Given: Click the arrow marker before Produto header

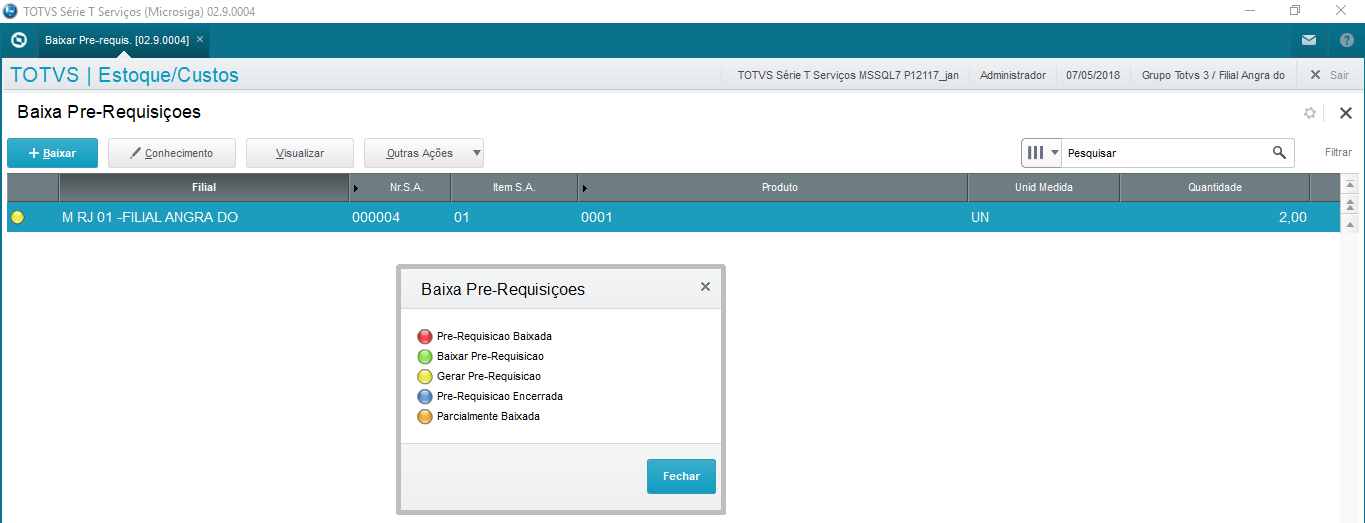Looking at the screenshot, I should pyautogui.click(x=584, y=188).
